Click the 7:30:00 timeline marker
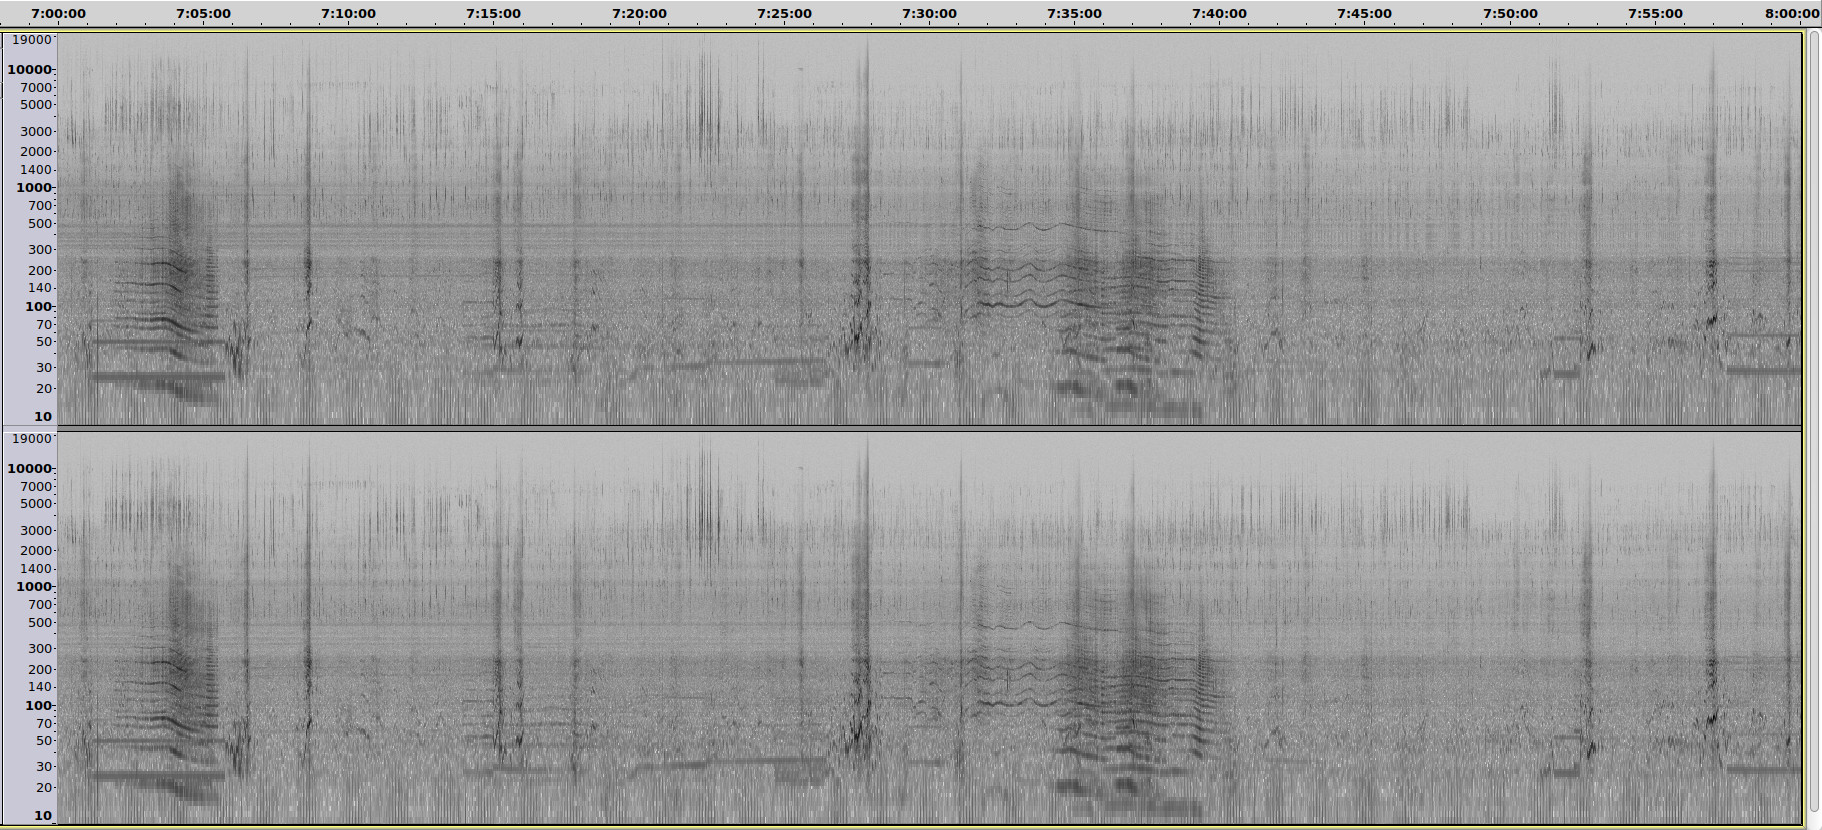The image size is (1822, 830). [929, 14]
